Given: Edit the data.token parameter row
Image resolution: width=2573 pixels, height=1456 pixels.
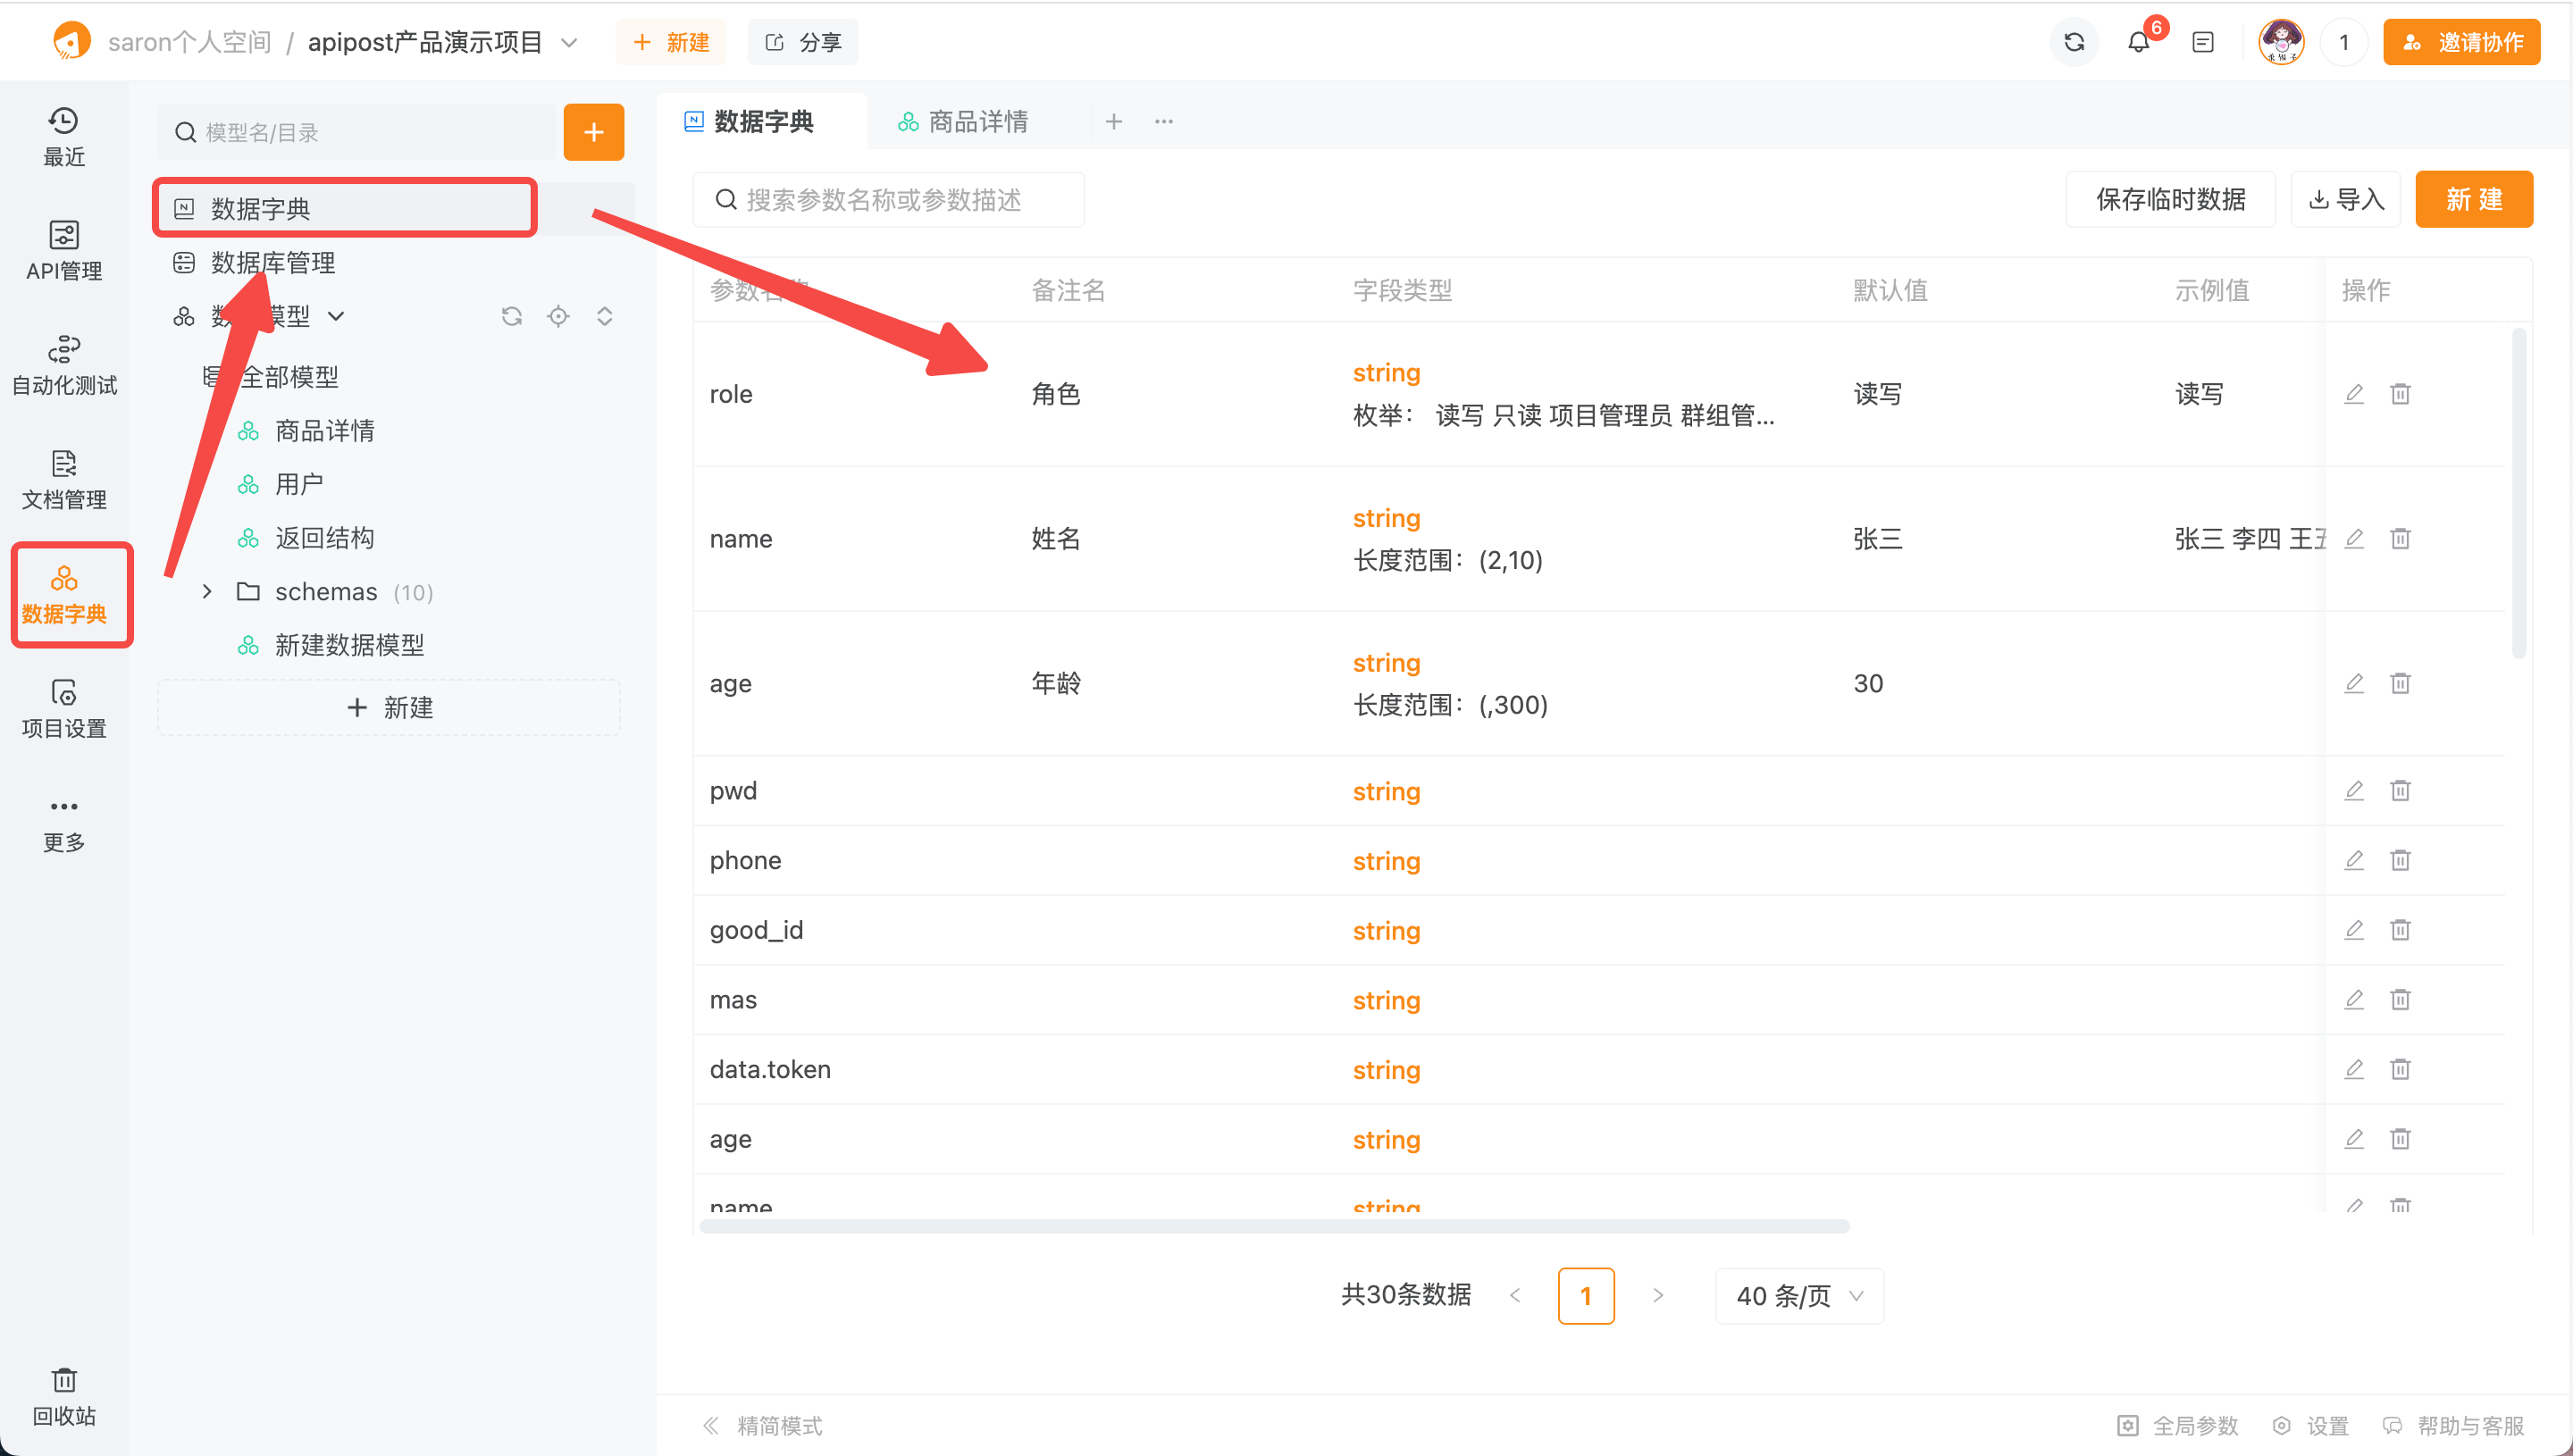Looking at the screenshot, I should [x=2354, y=1070].
